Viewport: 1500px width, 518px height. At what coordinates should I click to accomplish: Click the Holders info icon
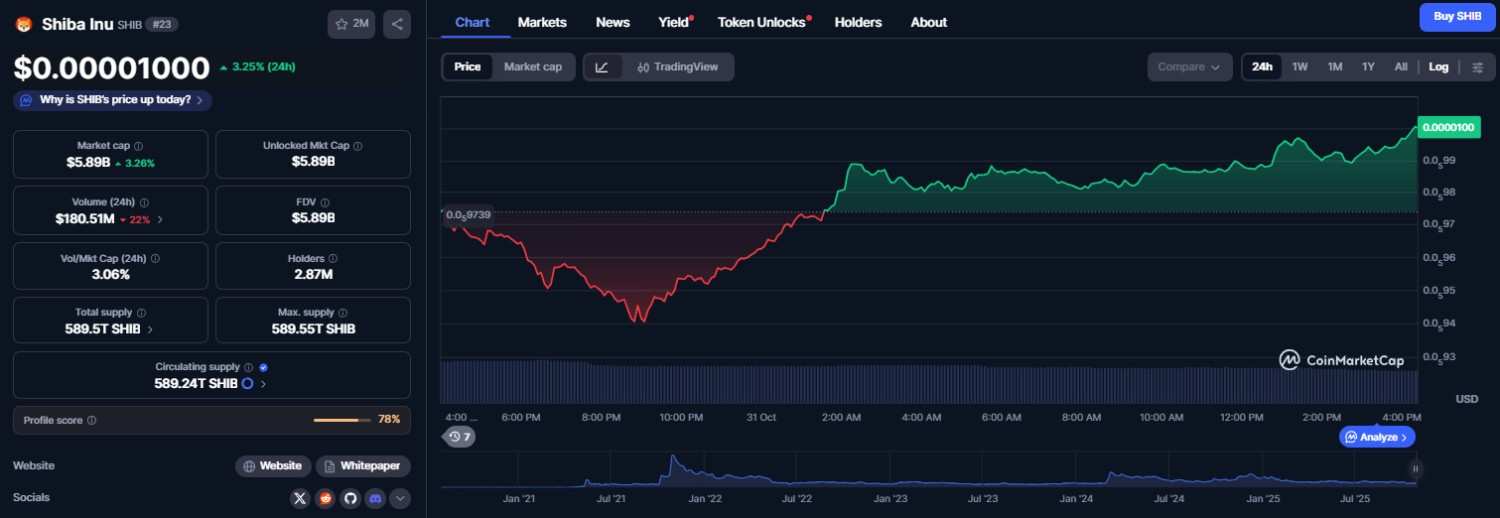tap(333, 258)
